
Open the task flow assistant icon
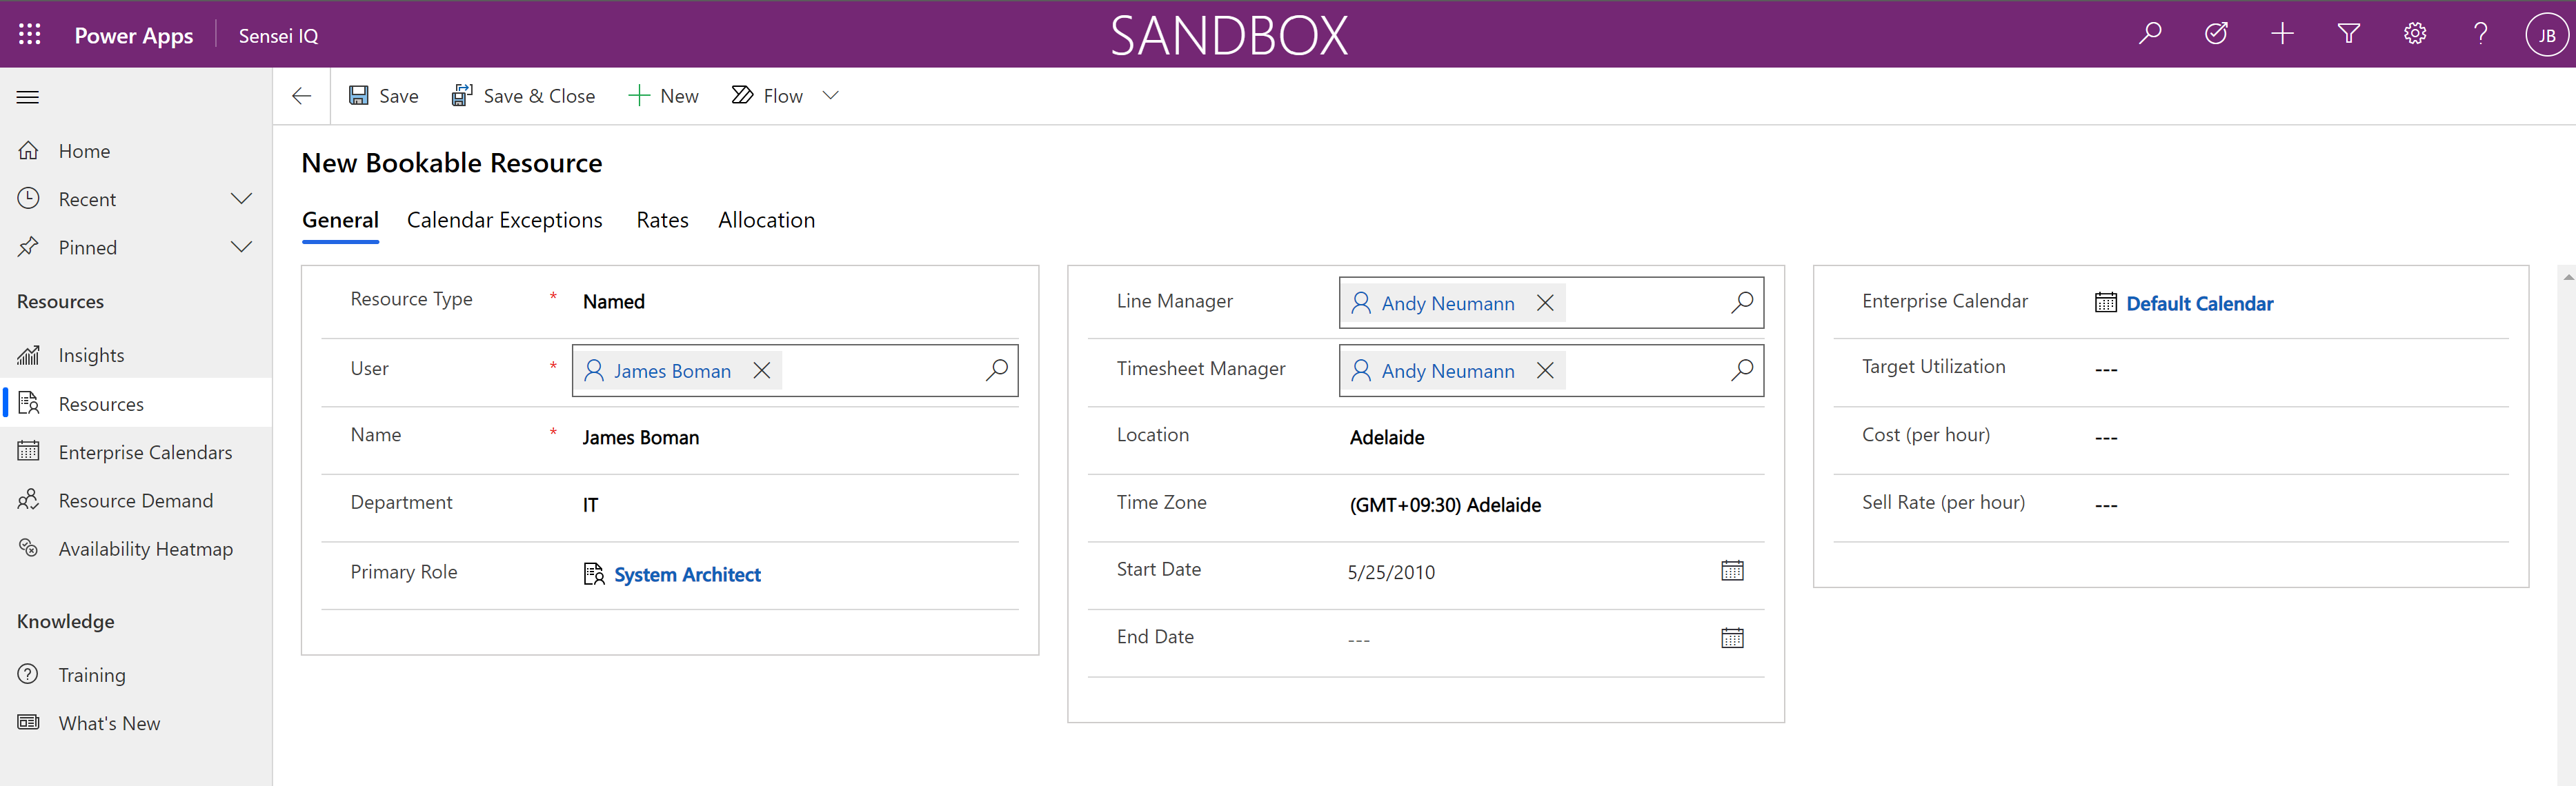2216,34
